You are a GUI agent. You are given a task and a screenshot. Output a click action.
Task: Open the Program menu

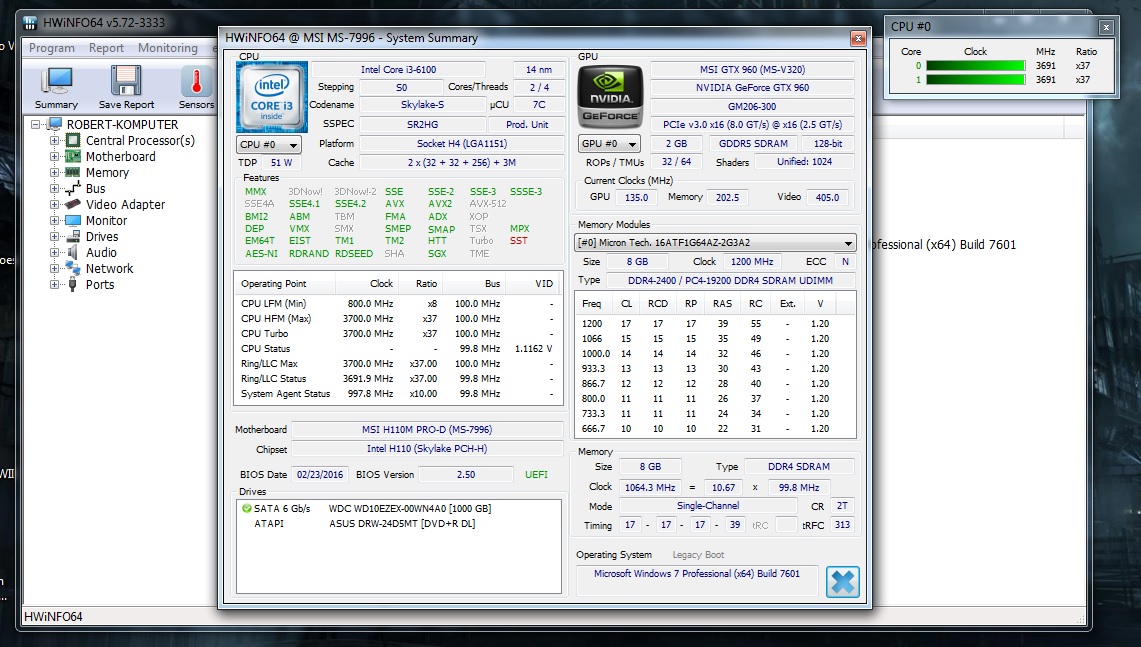(52, 48)
